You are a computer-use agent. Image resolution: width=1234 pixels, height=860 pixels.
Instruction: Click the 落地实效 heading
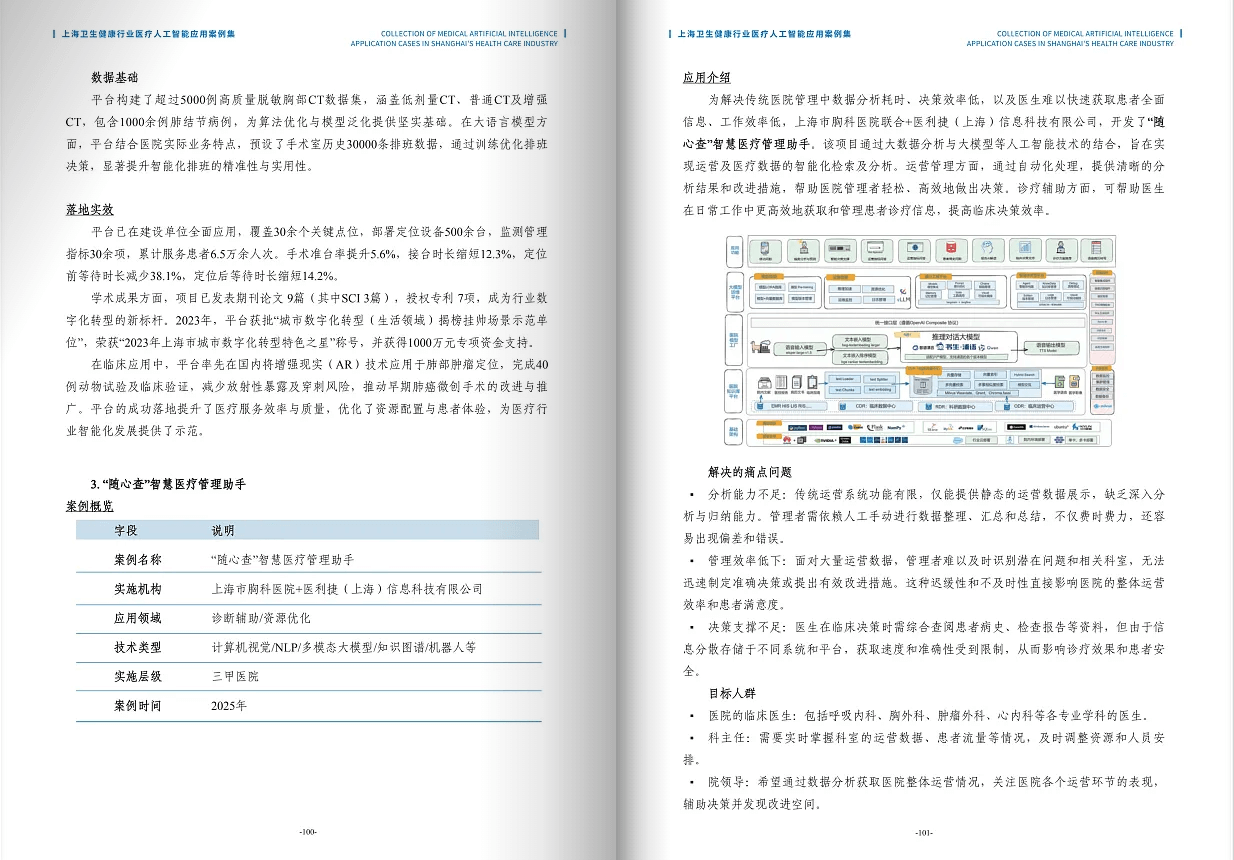point(90,209)
